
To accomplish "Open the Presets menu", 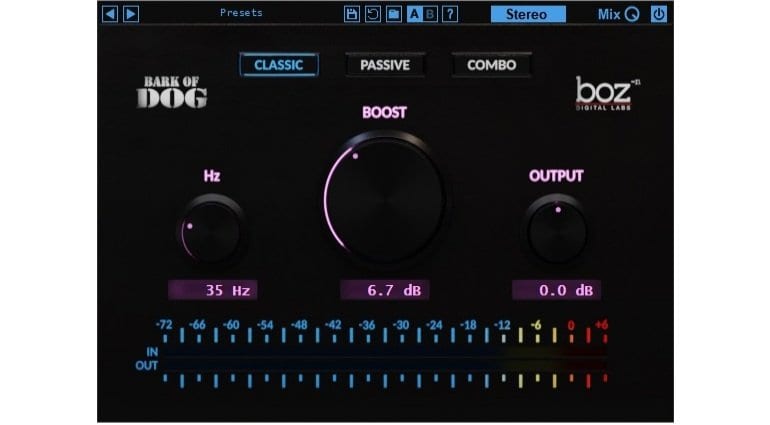I will tap(241, 13).
